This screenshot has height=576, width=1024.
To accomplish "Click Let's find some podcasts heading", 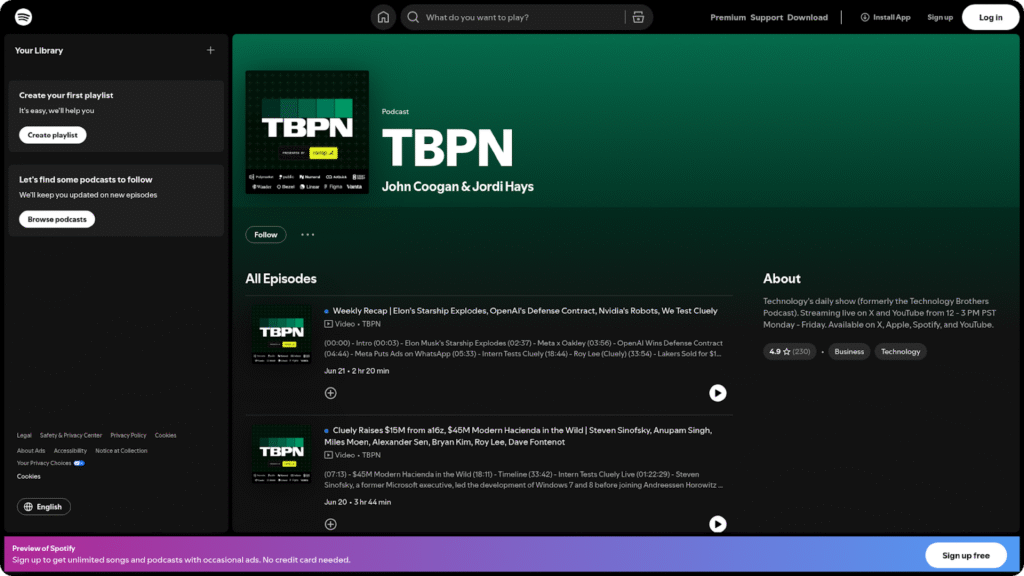I will click(x=86, y=180).
